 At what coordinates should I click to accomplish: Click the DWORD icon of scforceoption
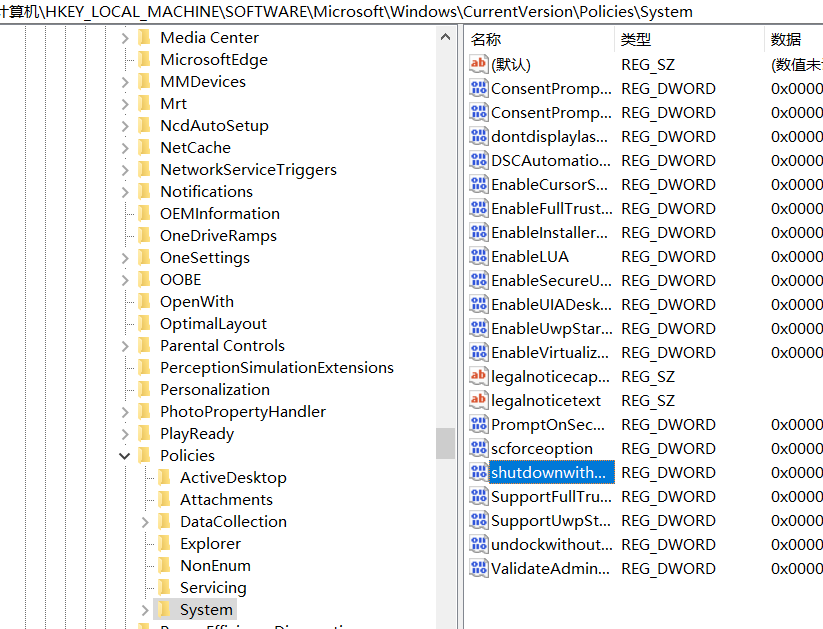pos(479,448)
